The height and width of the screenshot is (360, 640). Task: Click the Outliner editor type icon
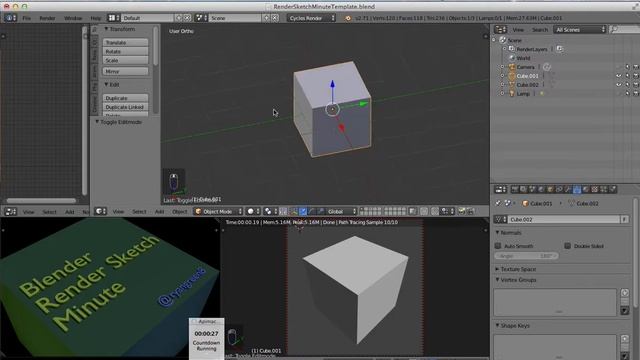pos(500,29)
